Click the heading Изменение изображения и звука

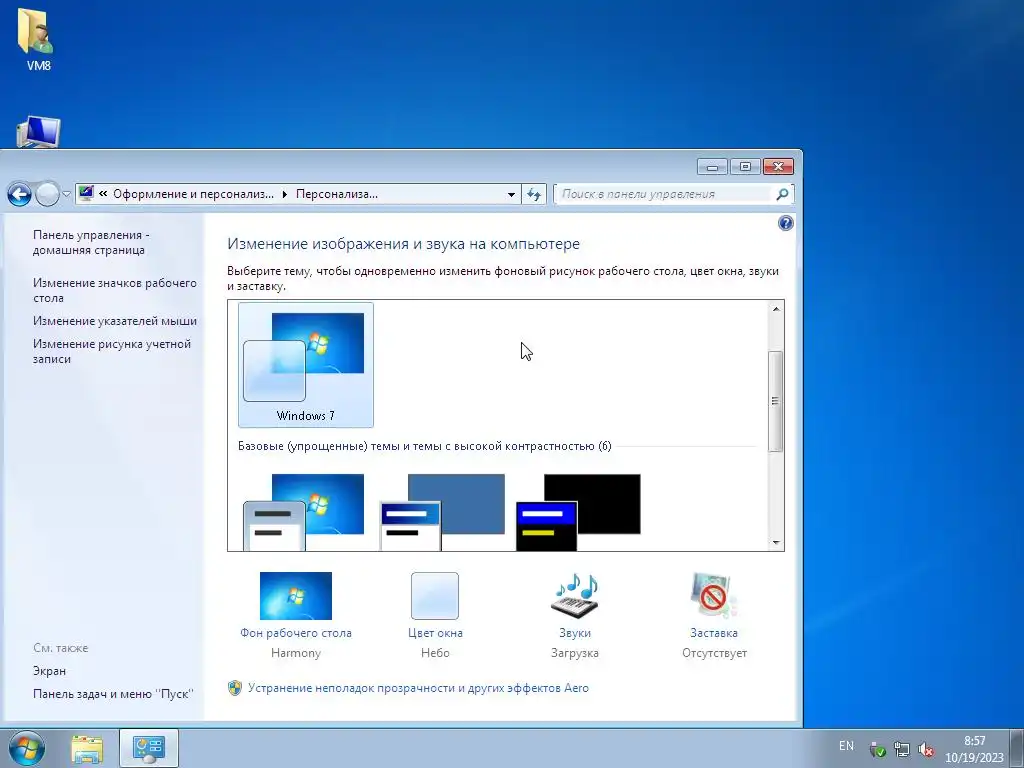pos(404,244)
